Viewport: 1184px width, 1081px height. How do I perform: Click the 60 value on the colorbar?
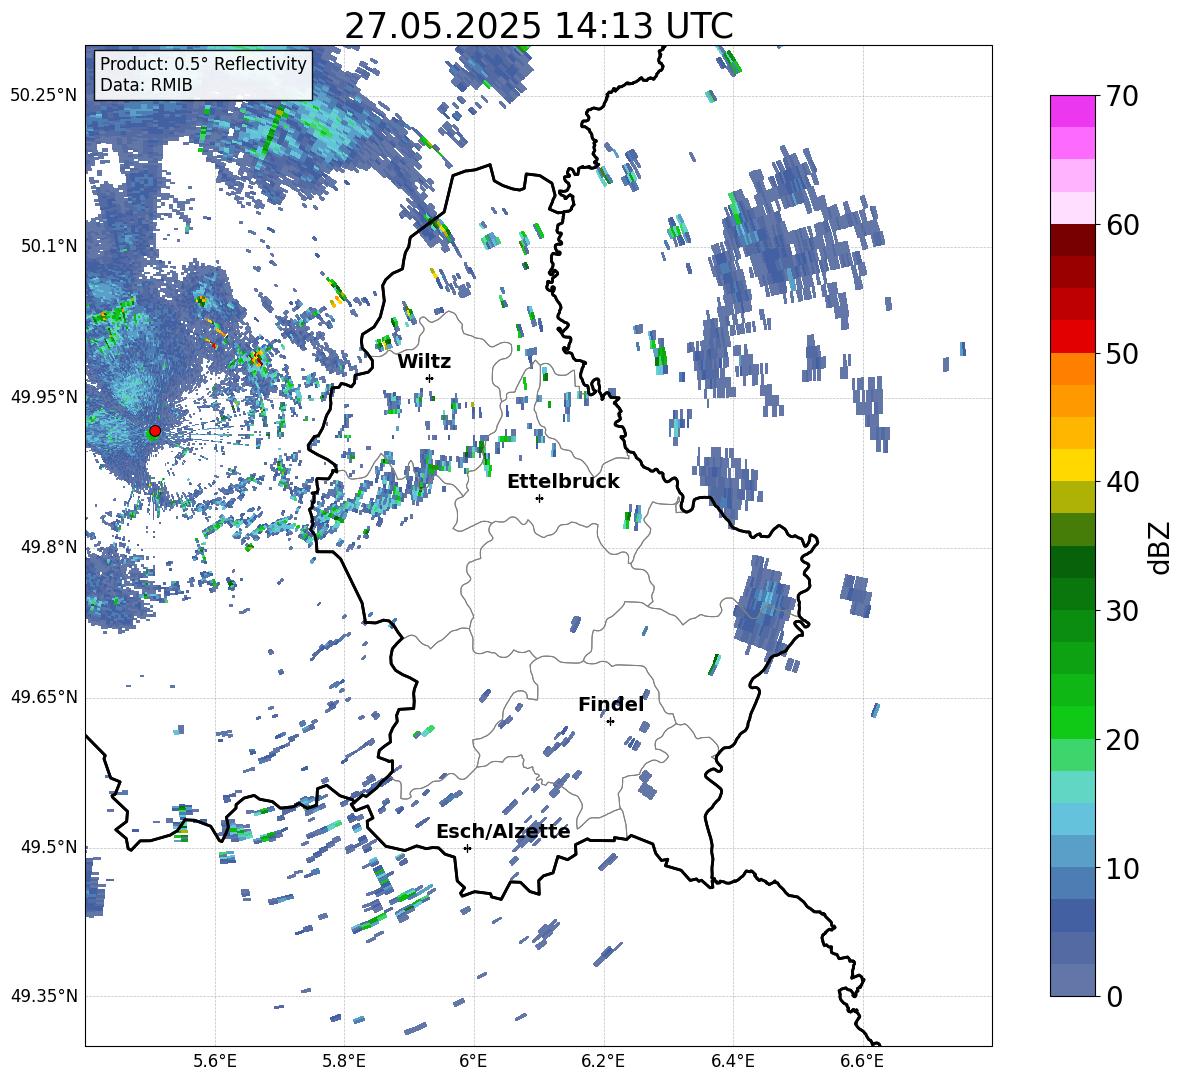coord(1121,225)
